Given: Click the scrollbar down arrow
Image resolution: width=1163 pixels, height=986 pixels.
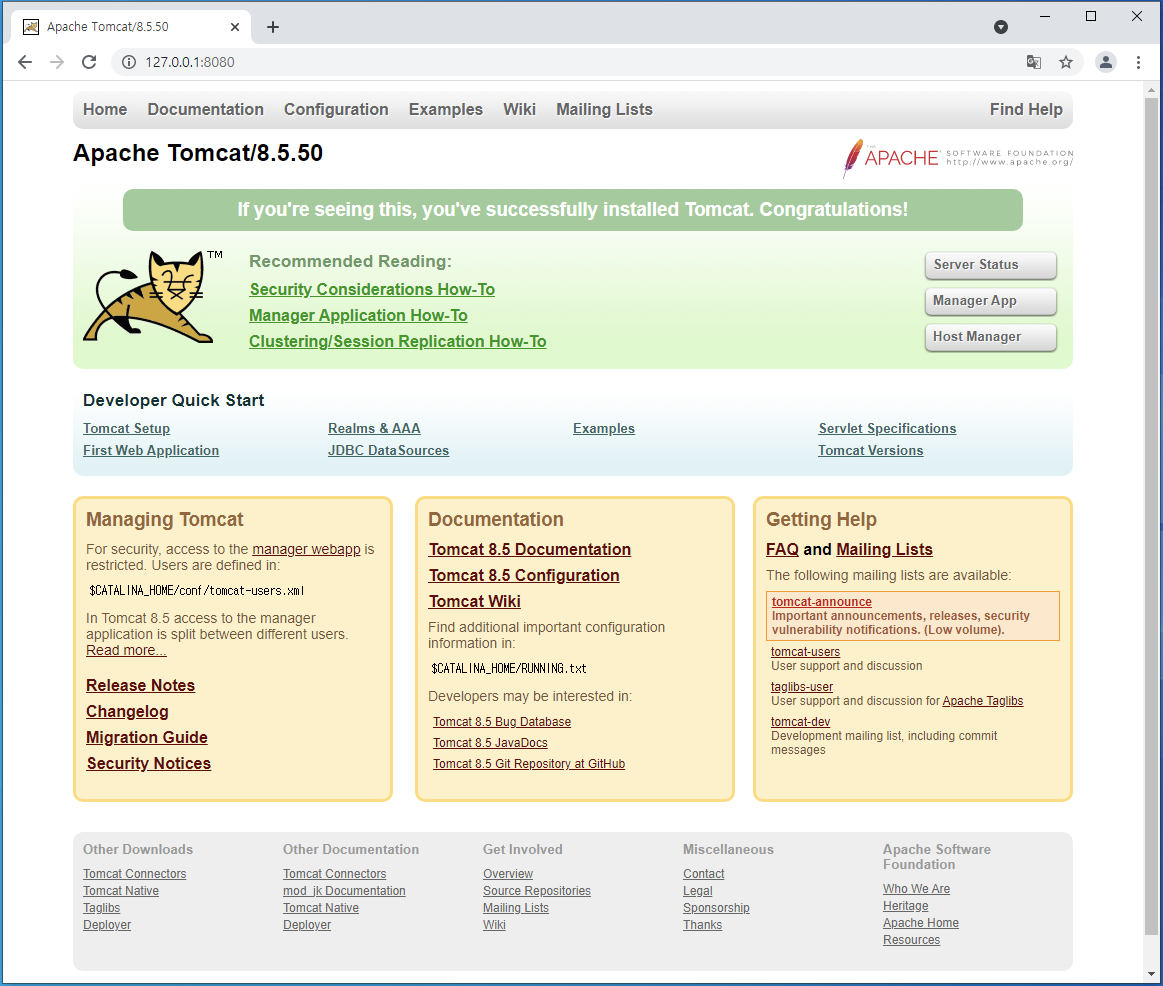Looking at the screenshot, I should [x=1151, y=974].
